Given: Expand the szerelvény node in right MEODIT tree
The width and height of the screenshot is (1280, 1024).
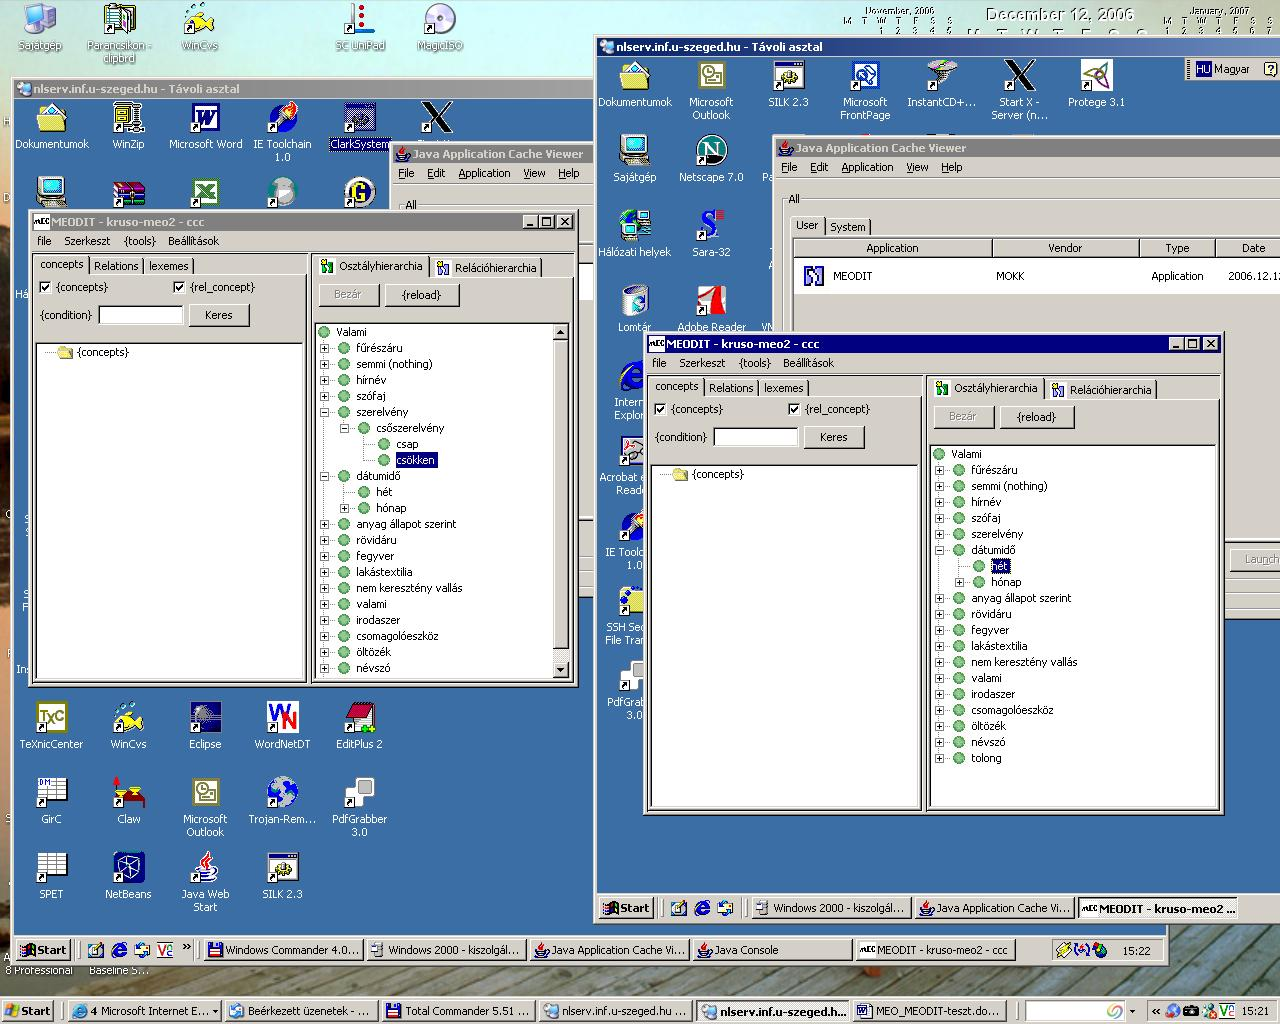Looking at the screenshot, I should point(939,534).
